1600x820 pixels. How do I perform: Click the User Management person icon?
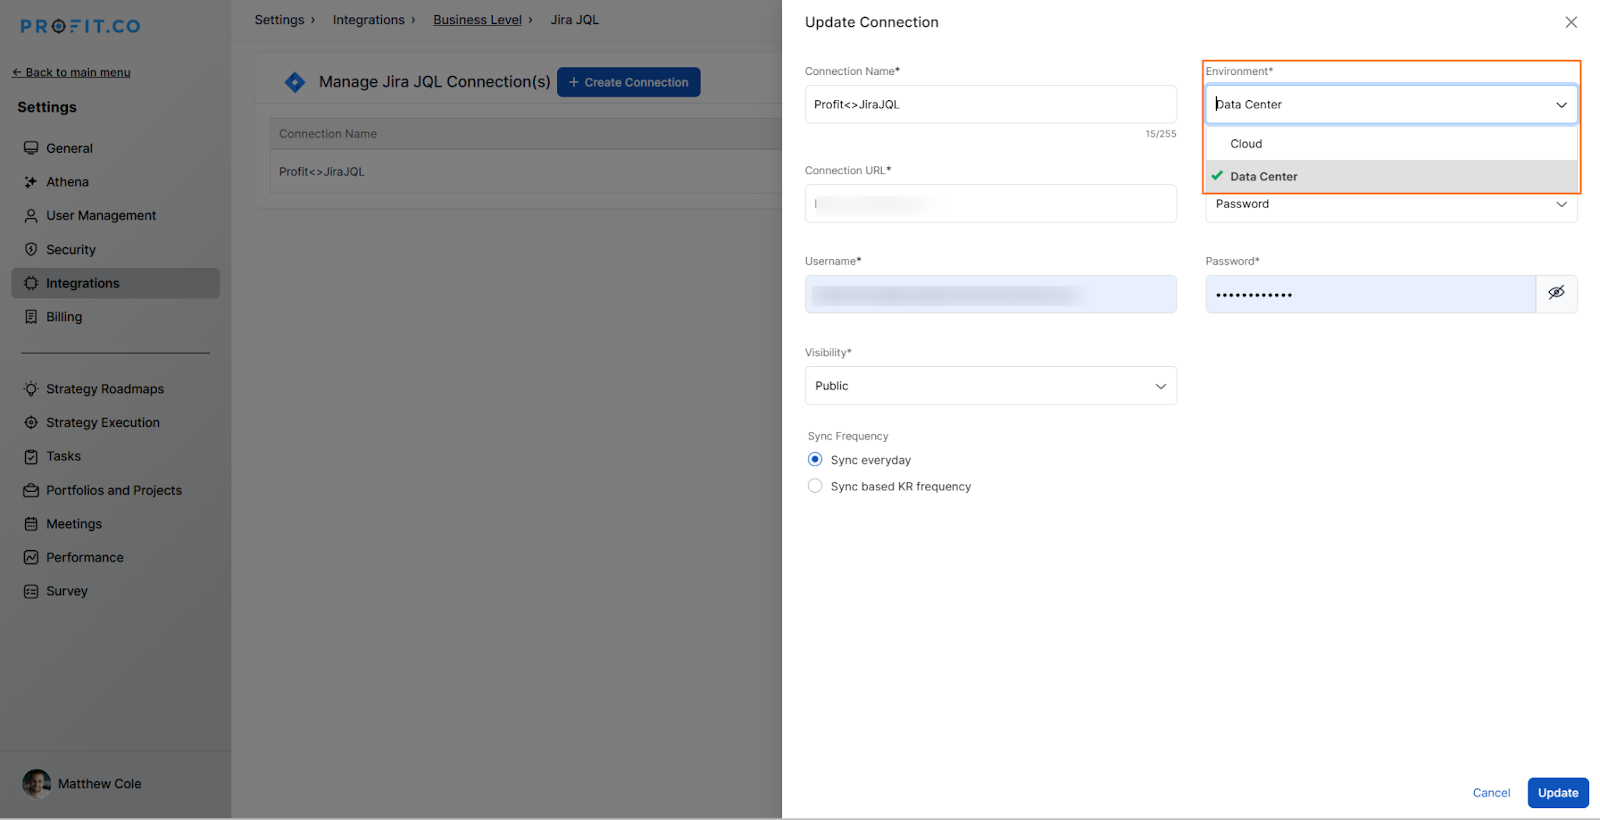pyautogui.click(x=31, y=215)
